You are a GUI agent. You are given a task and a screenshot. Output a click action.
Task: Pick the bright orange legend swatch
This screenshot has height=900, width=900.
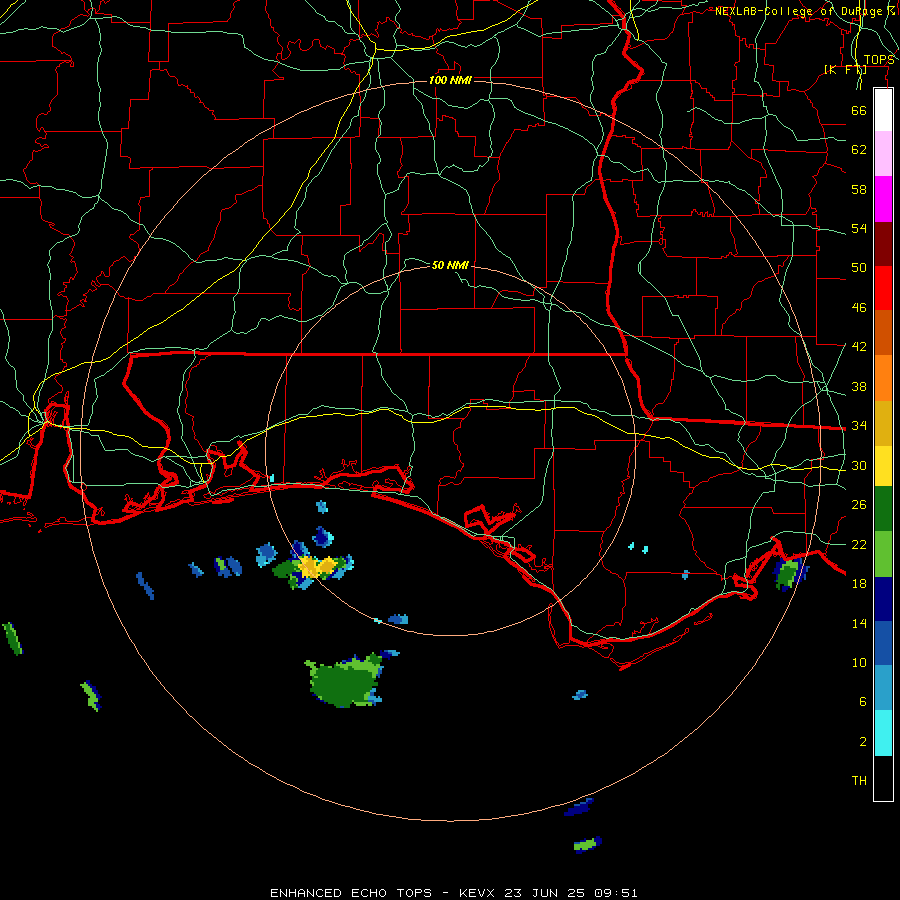click(x=883, y=378)
